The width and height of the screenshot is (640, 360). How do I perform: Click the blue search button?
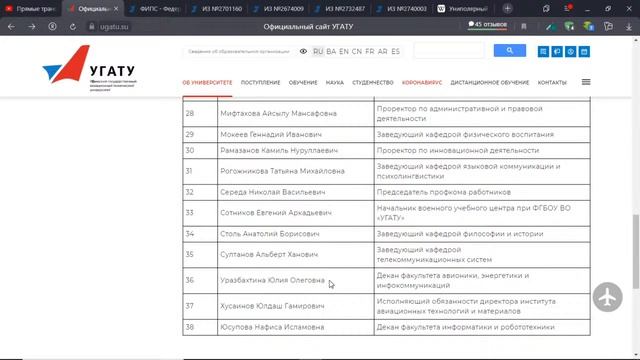click(x=510, y=51)
